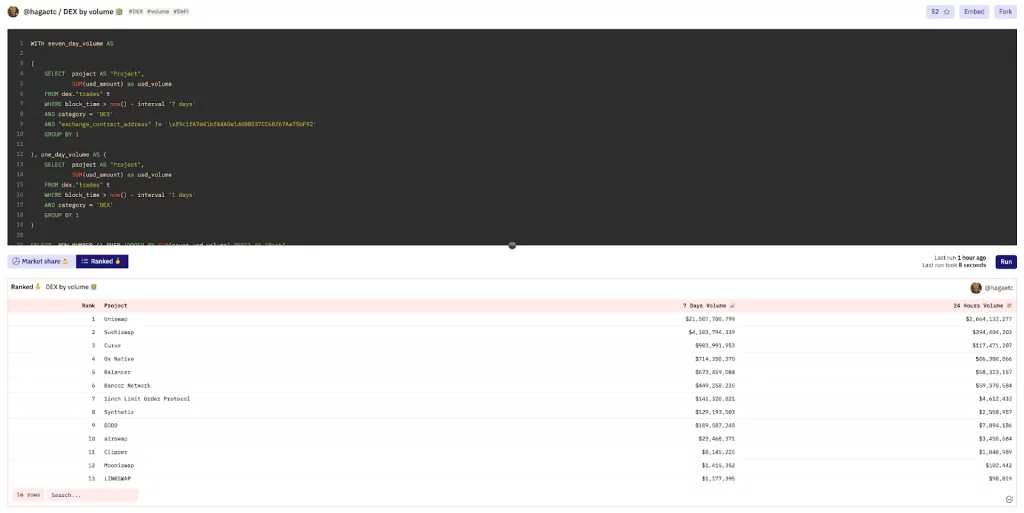Click the Embed button
The height and width of the screenshot is (513, 1024).
[973, 11]
